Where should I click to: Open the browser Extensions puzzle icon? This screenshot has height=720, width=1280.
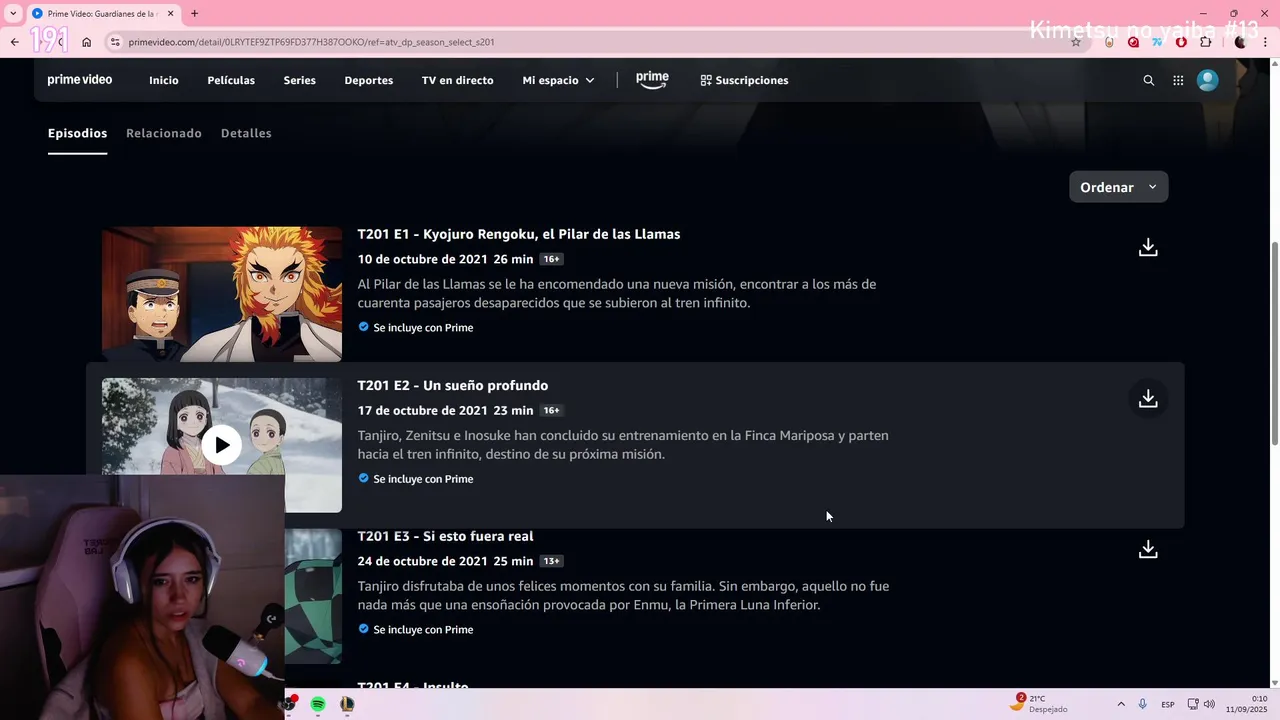tap(1206, 42)
